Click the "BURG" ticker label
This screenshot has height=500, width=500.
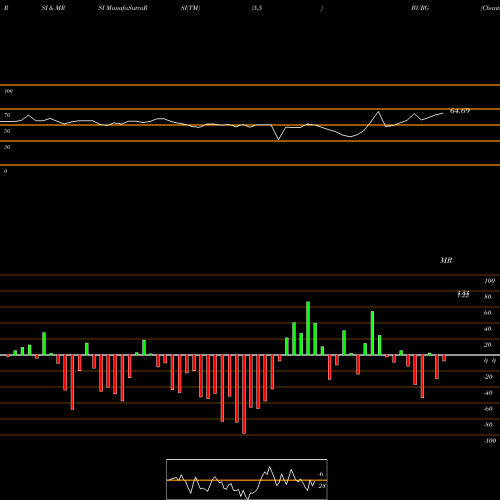[x=420, y=8]
